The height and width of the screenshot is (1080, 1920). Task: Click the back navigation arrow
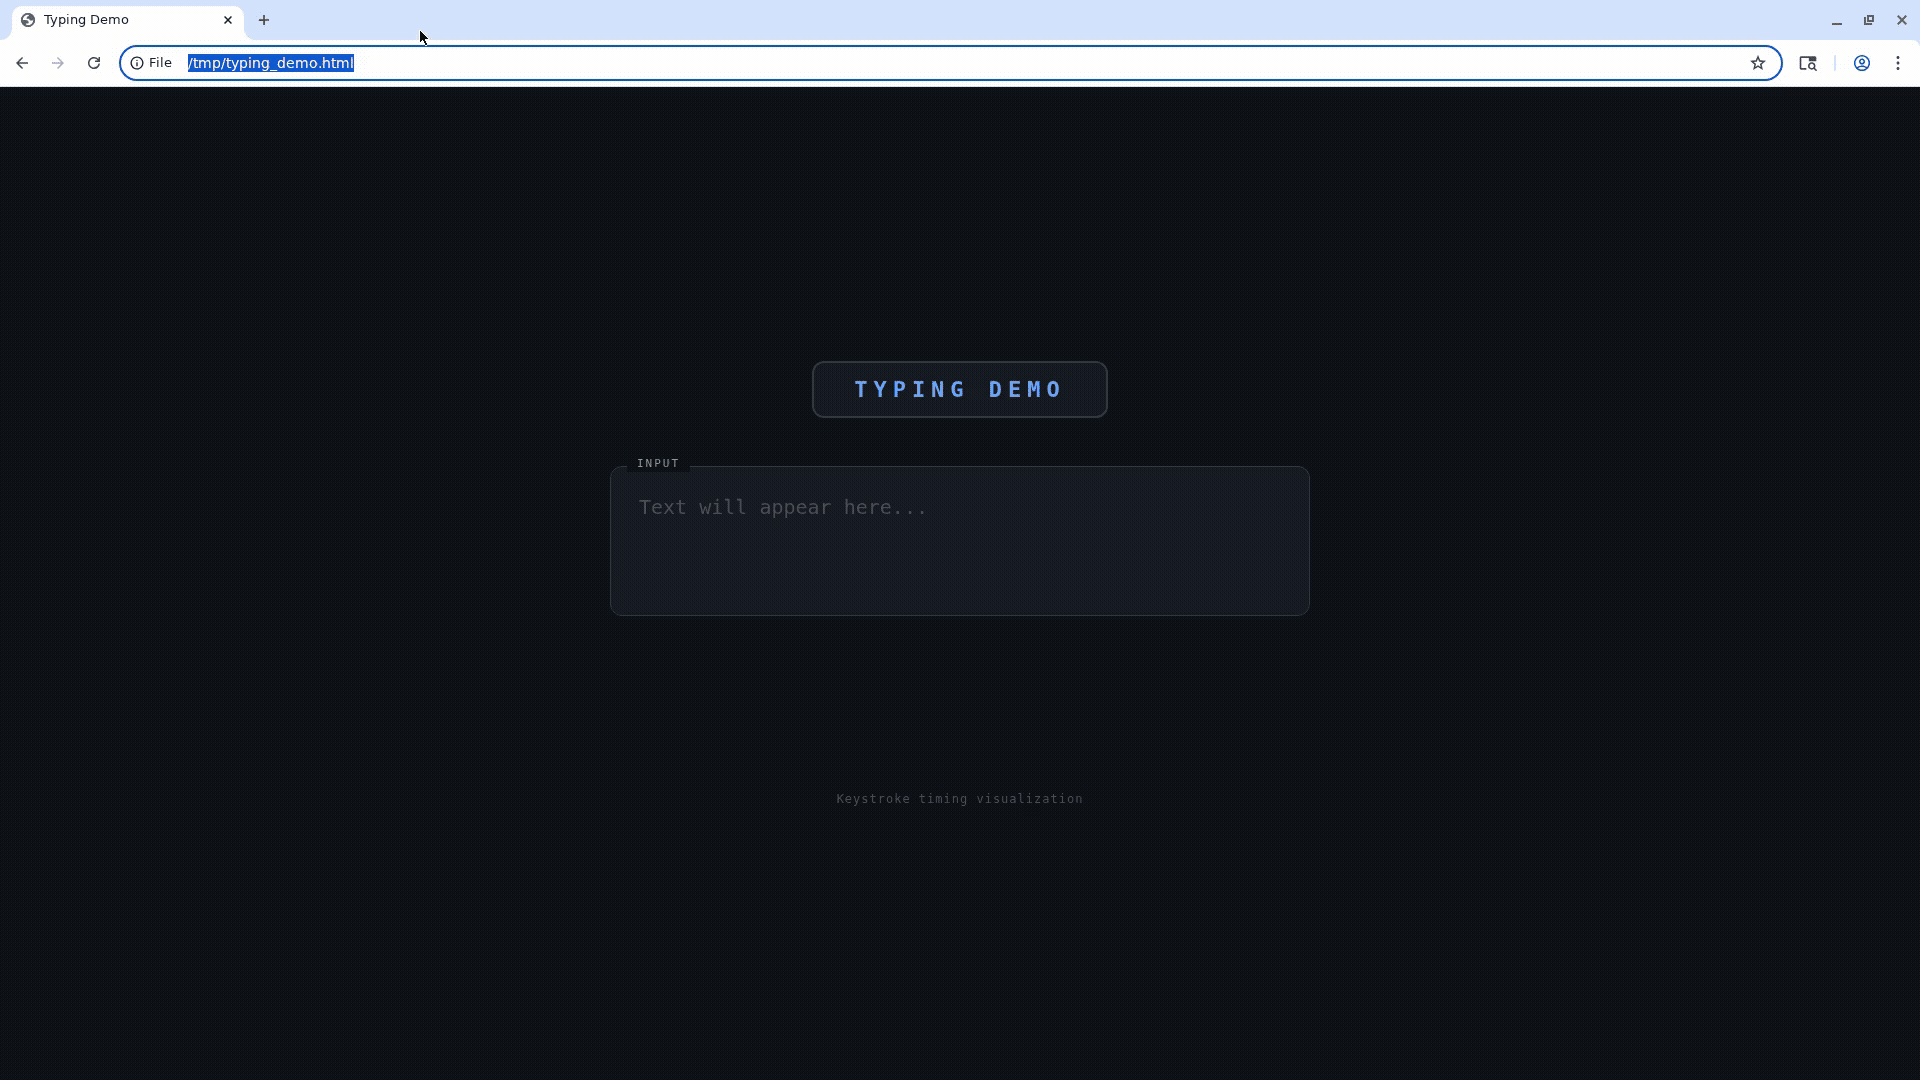tap(22, 63)
